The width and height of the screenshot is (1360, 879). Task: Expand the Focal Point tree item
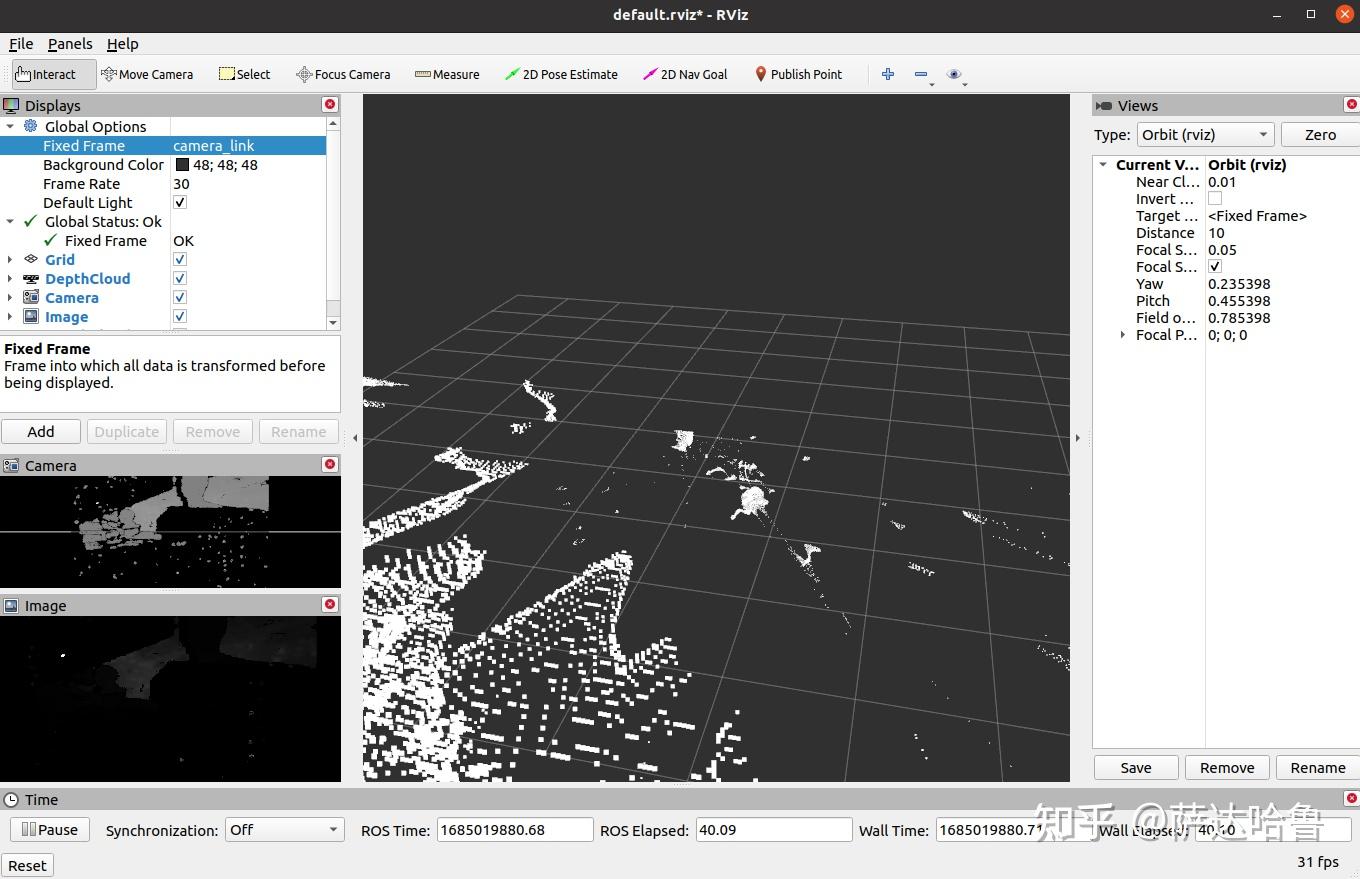(1122, 335)
